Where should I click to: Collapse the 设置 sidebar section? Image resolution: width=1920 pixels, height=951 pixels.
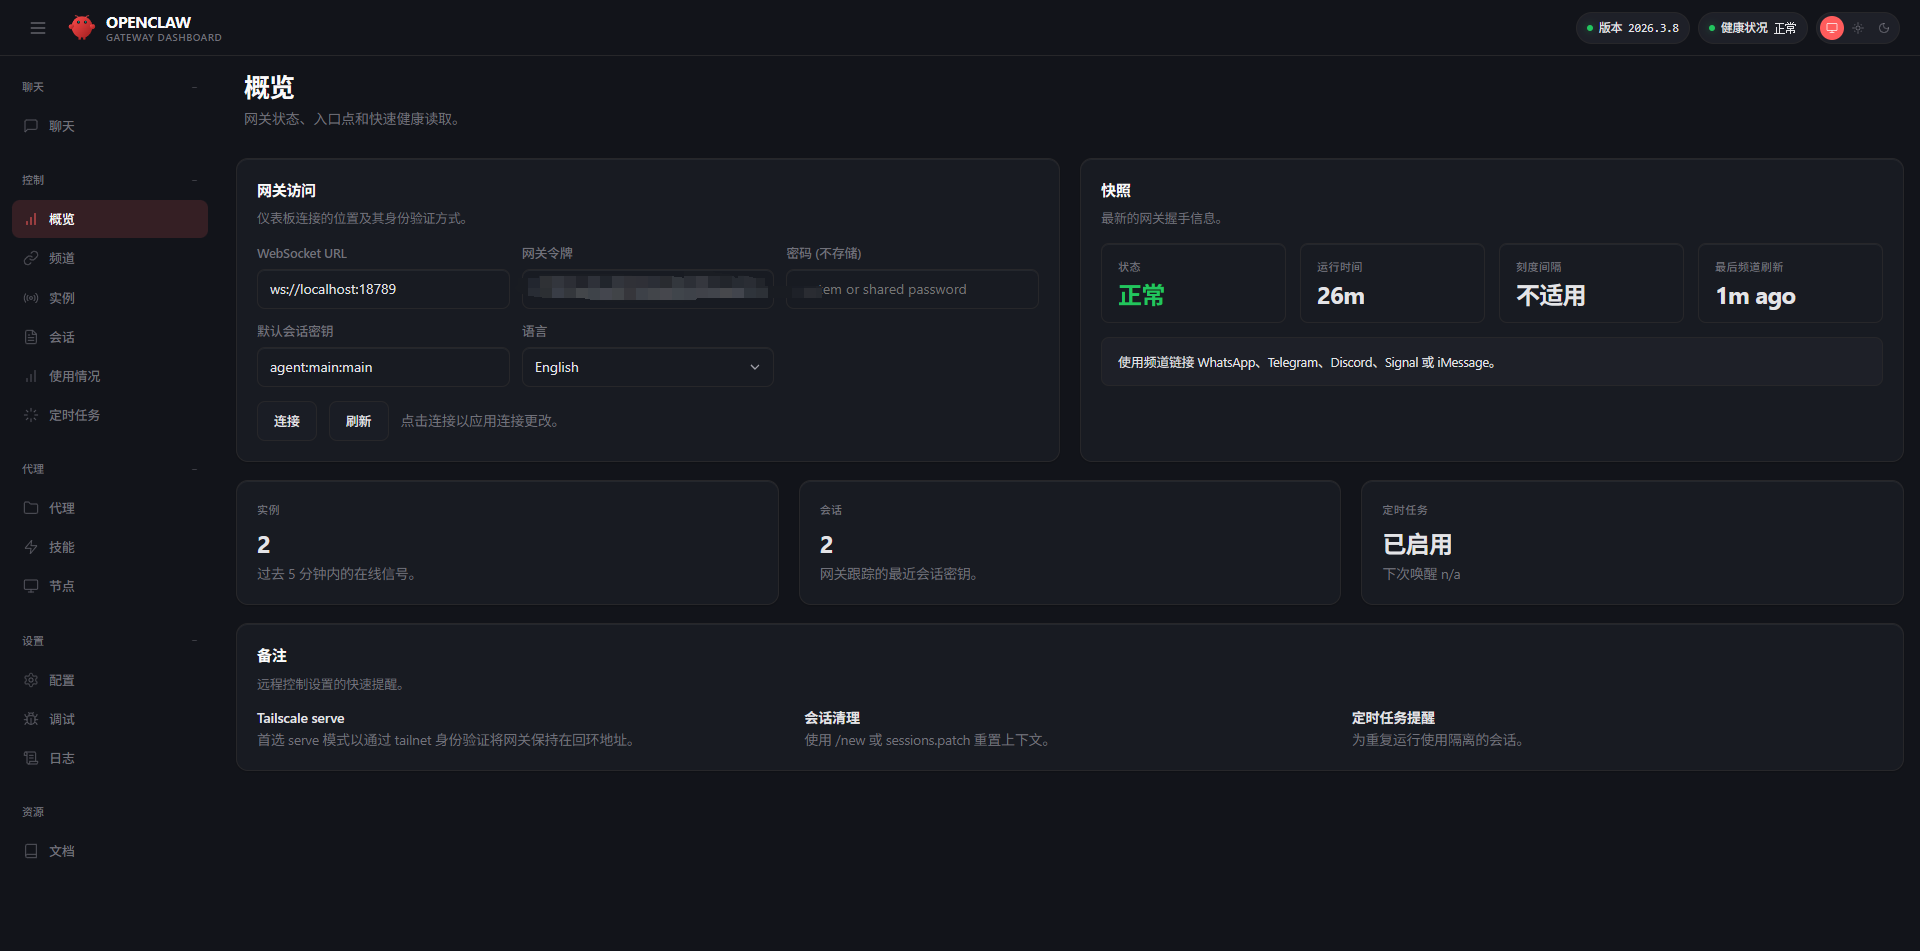194,641
